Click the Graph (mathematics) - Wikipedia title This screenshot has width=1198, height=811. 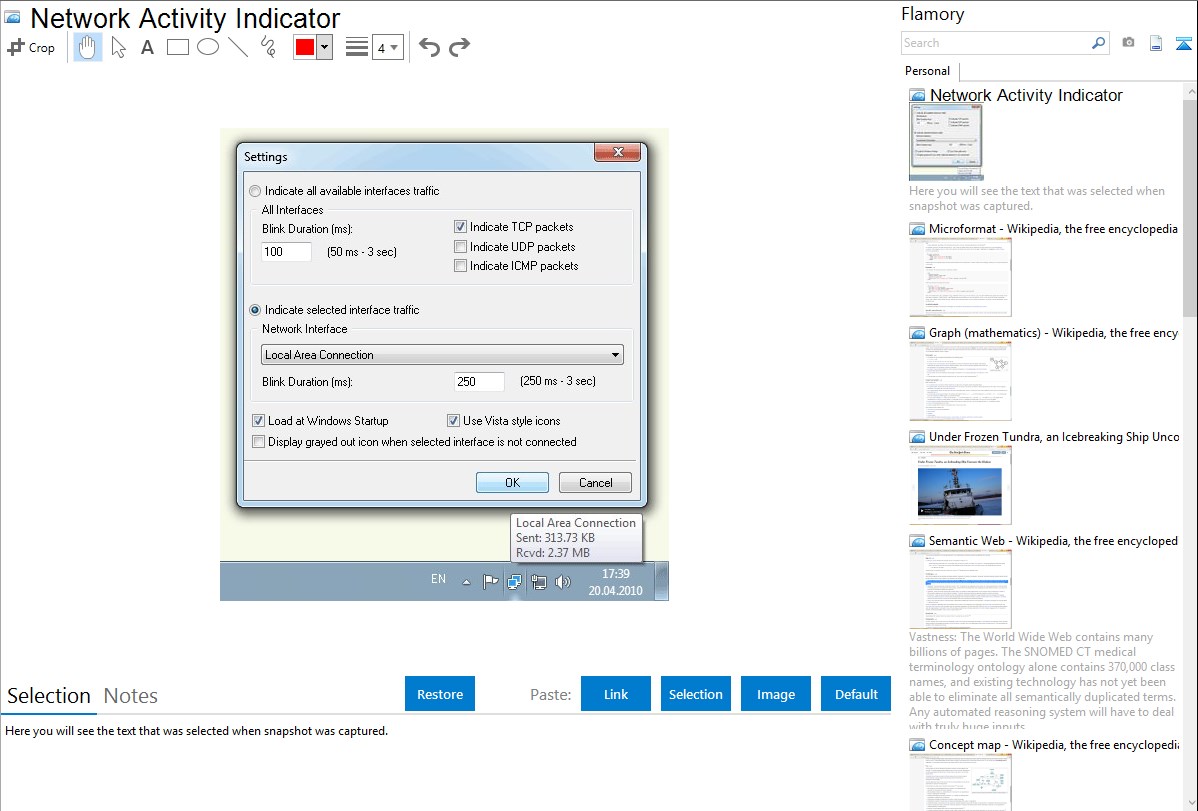(1053, 333)
